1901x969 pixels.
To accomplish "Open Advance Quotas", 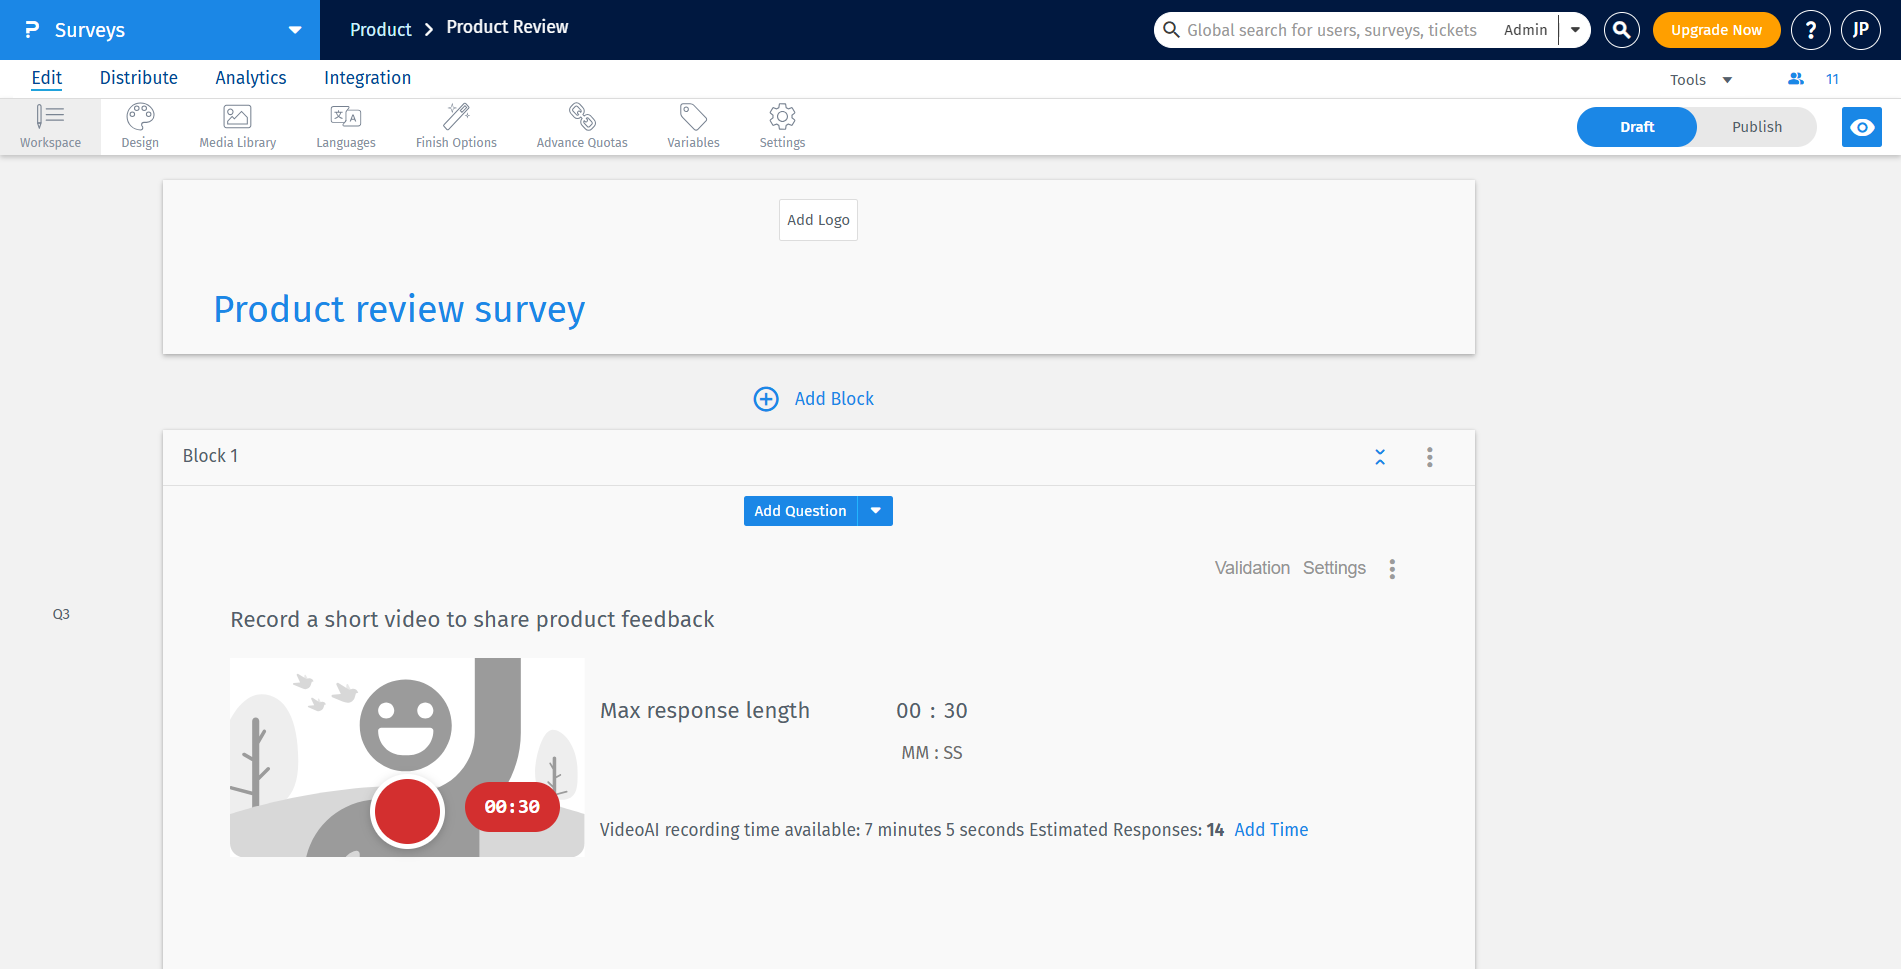I will (x=581, y=125).
